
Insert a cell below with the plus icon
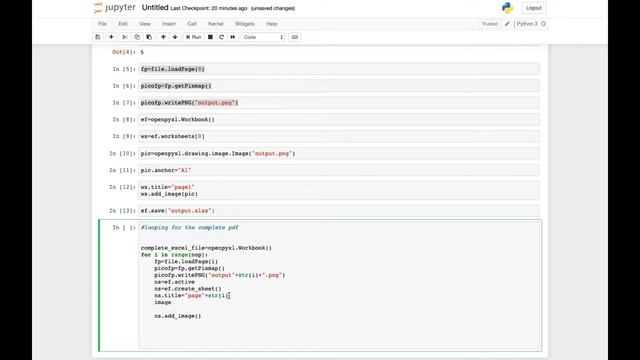(x=111, y=37)
